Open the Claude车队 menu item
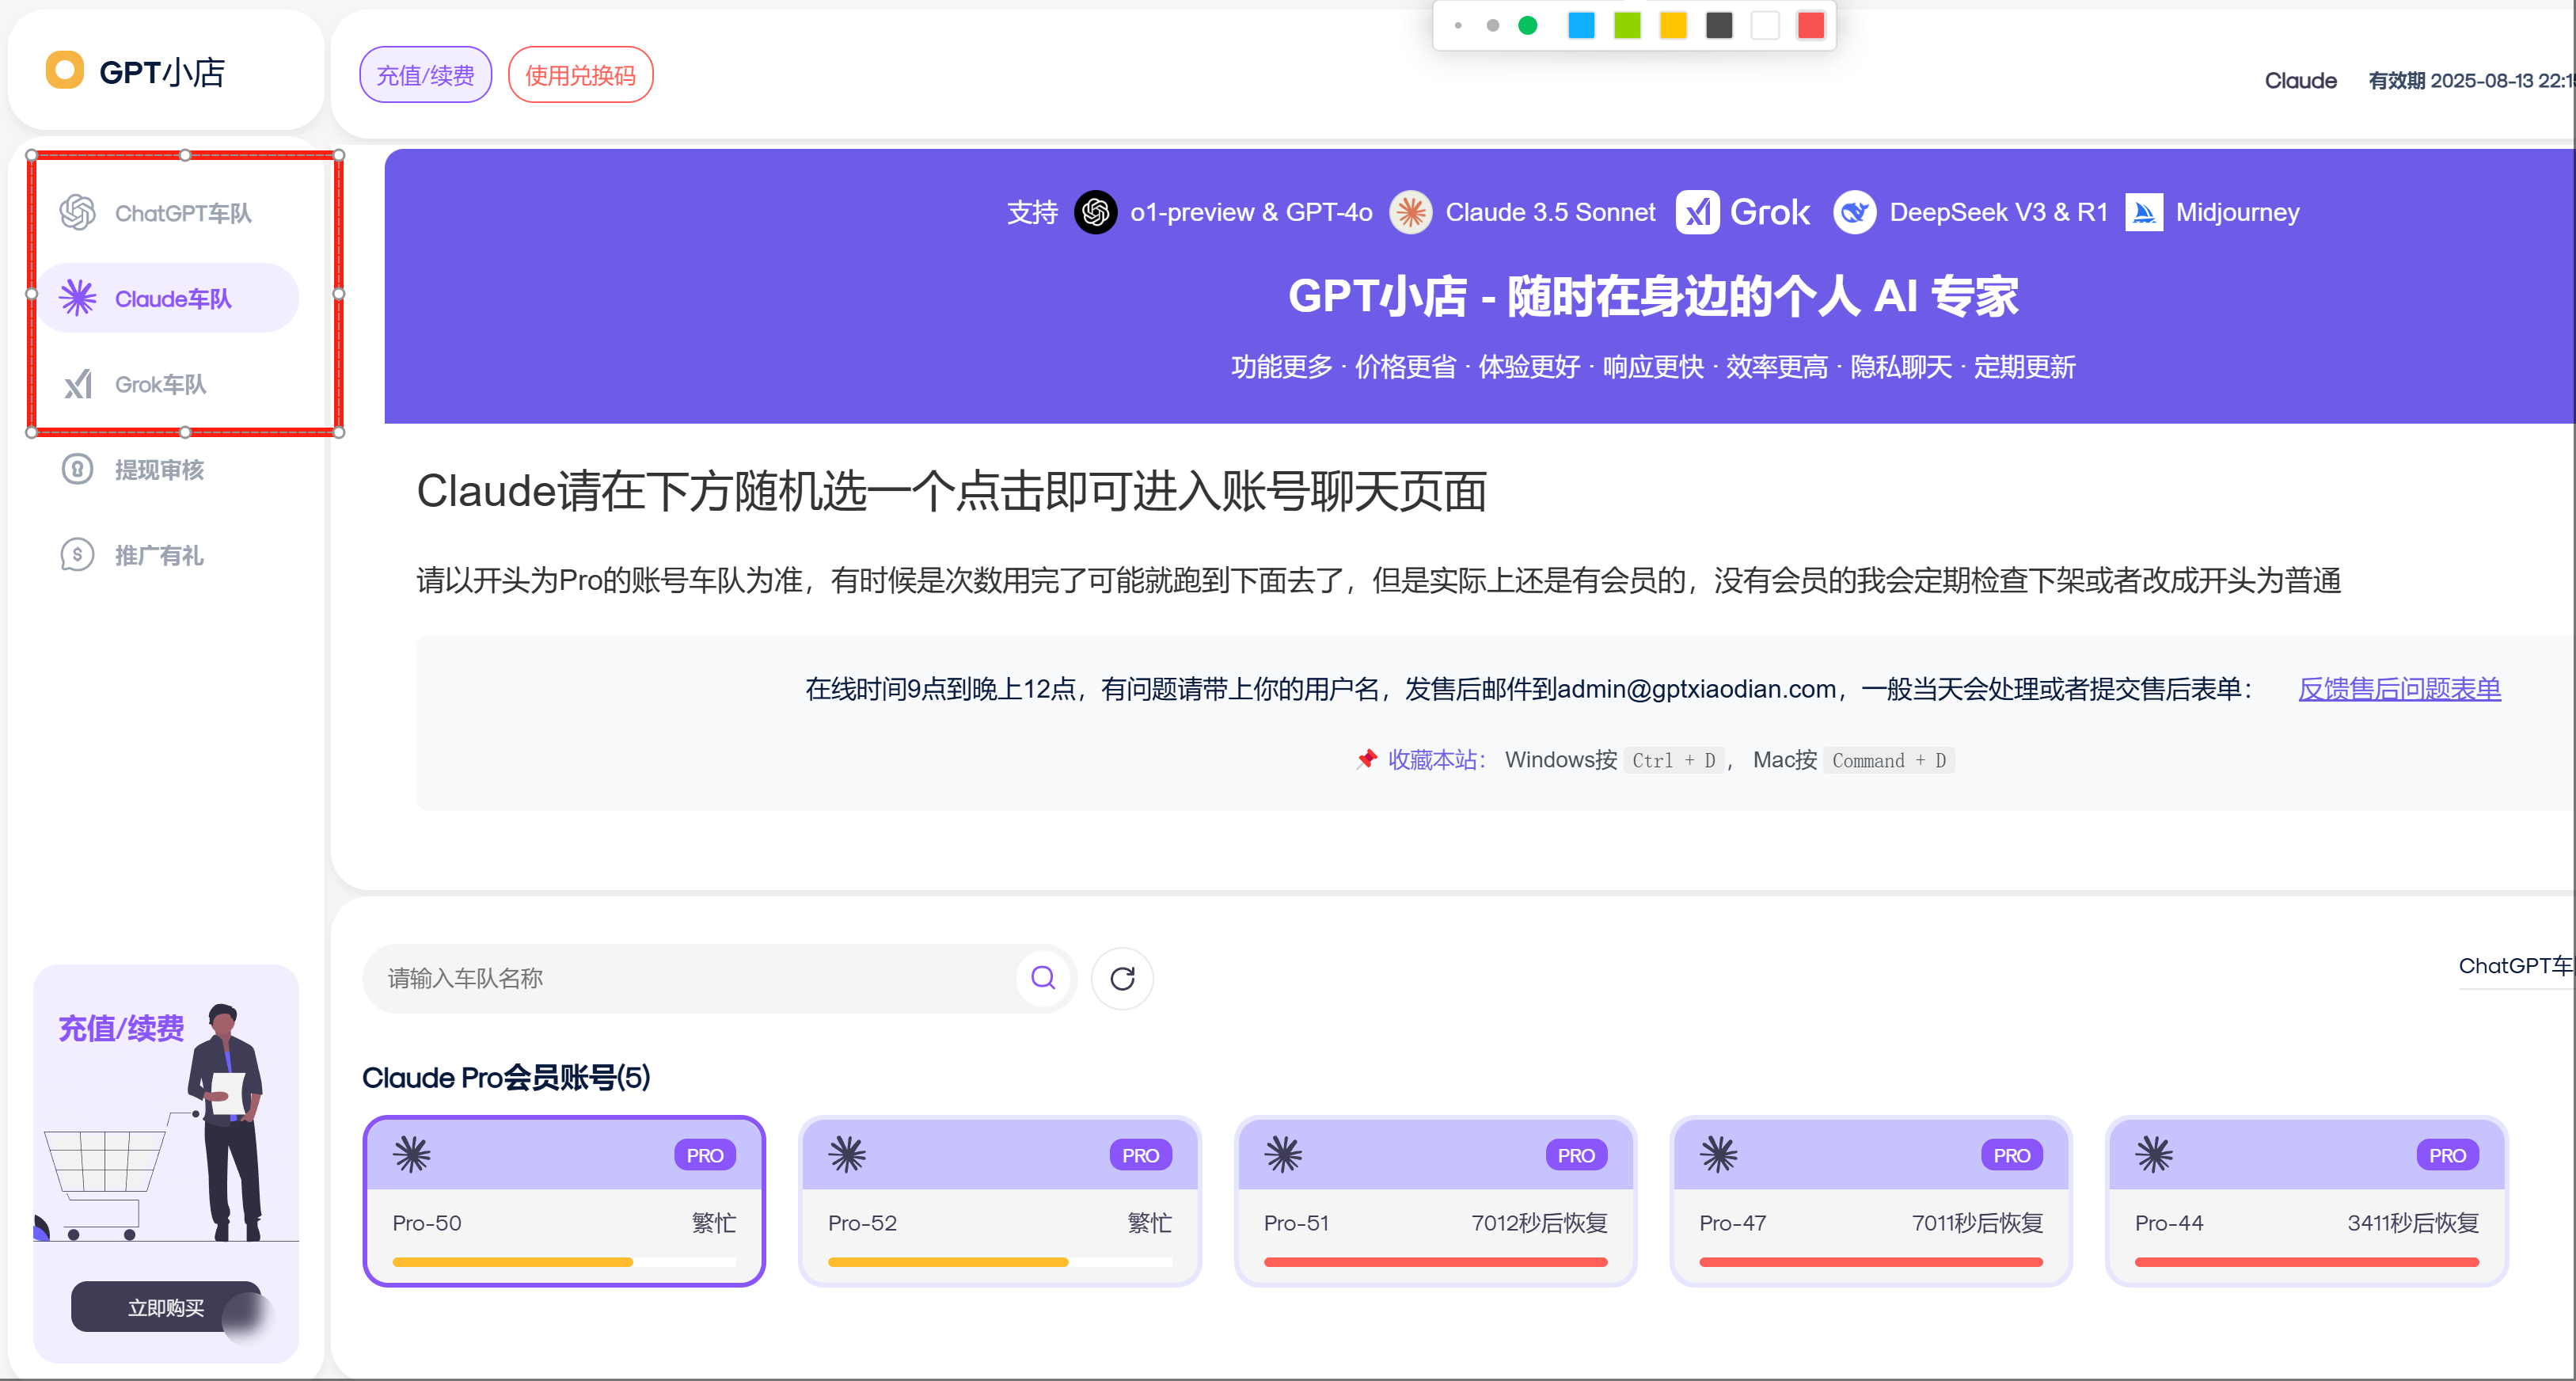Screen dimensions: 2576x1381 168,298
